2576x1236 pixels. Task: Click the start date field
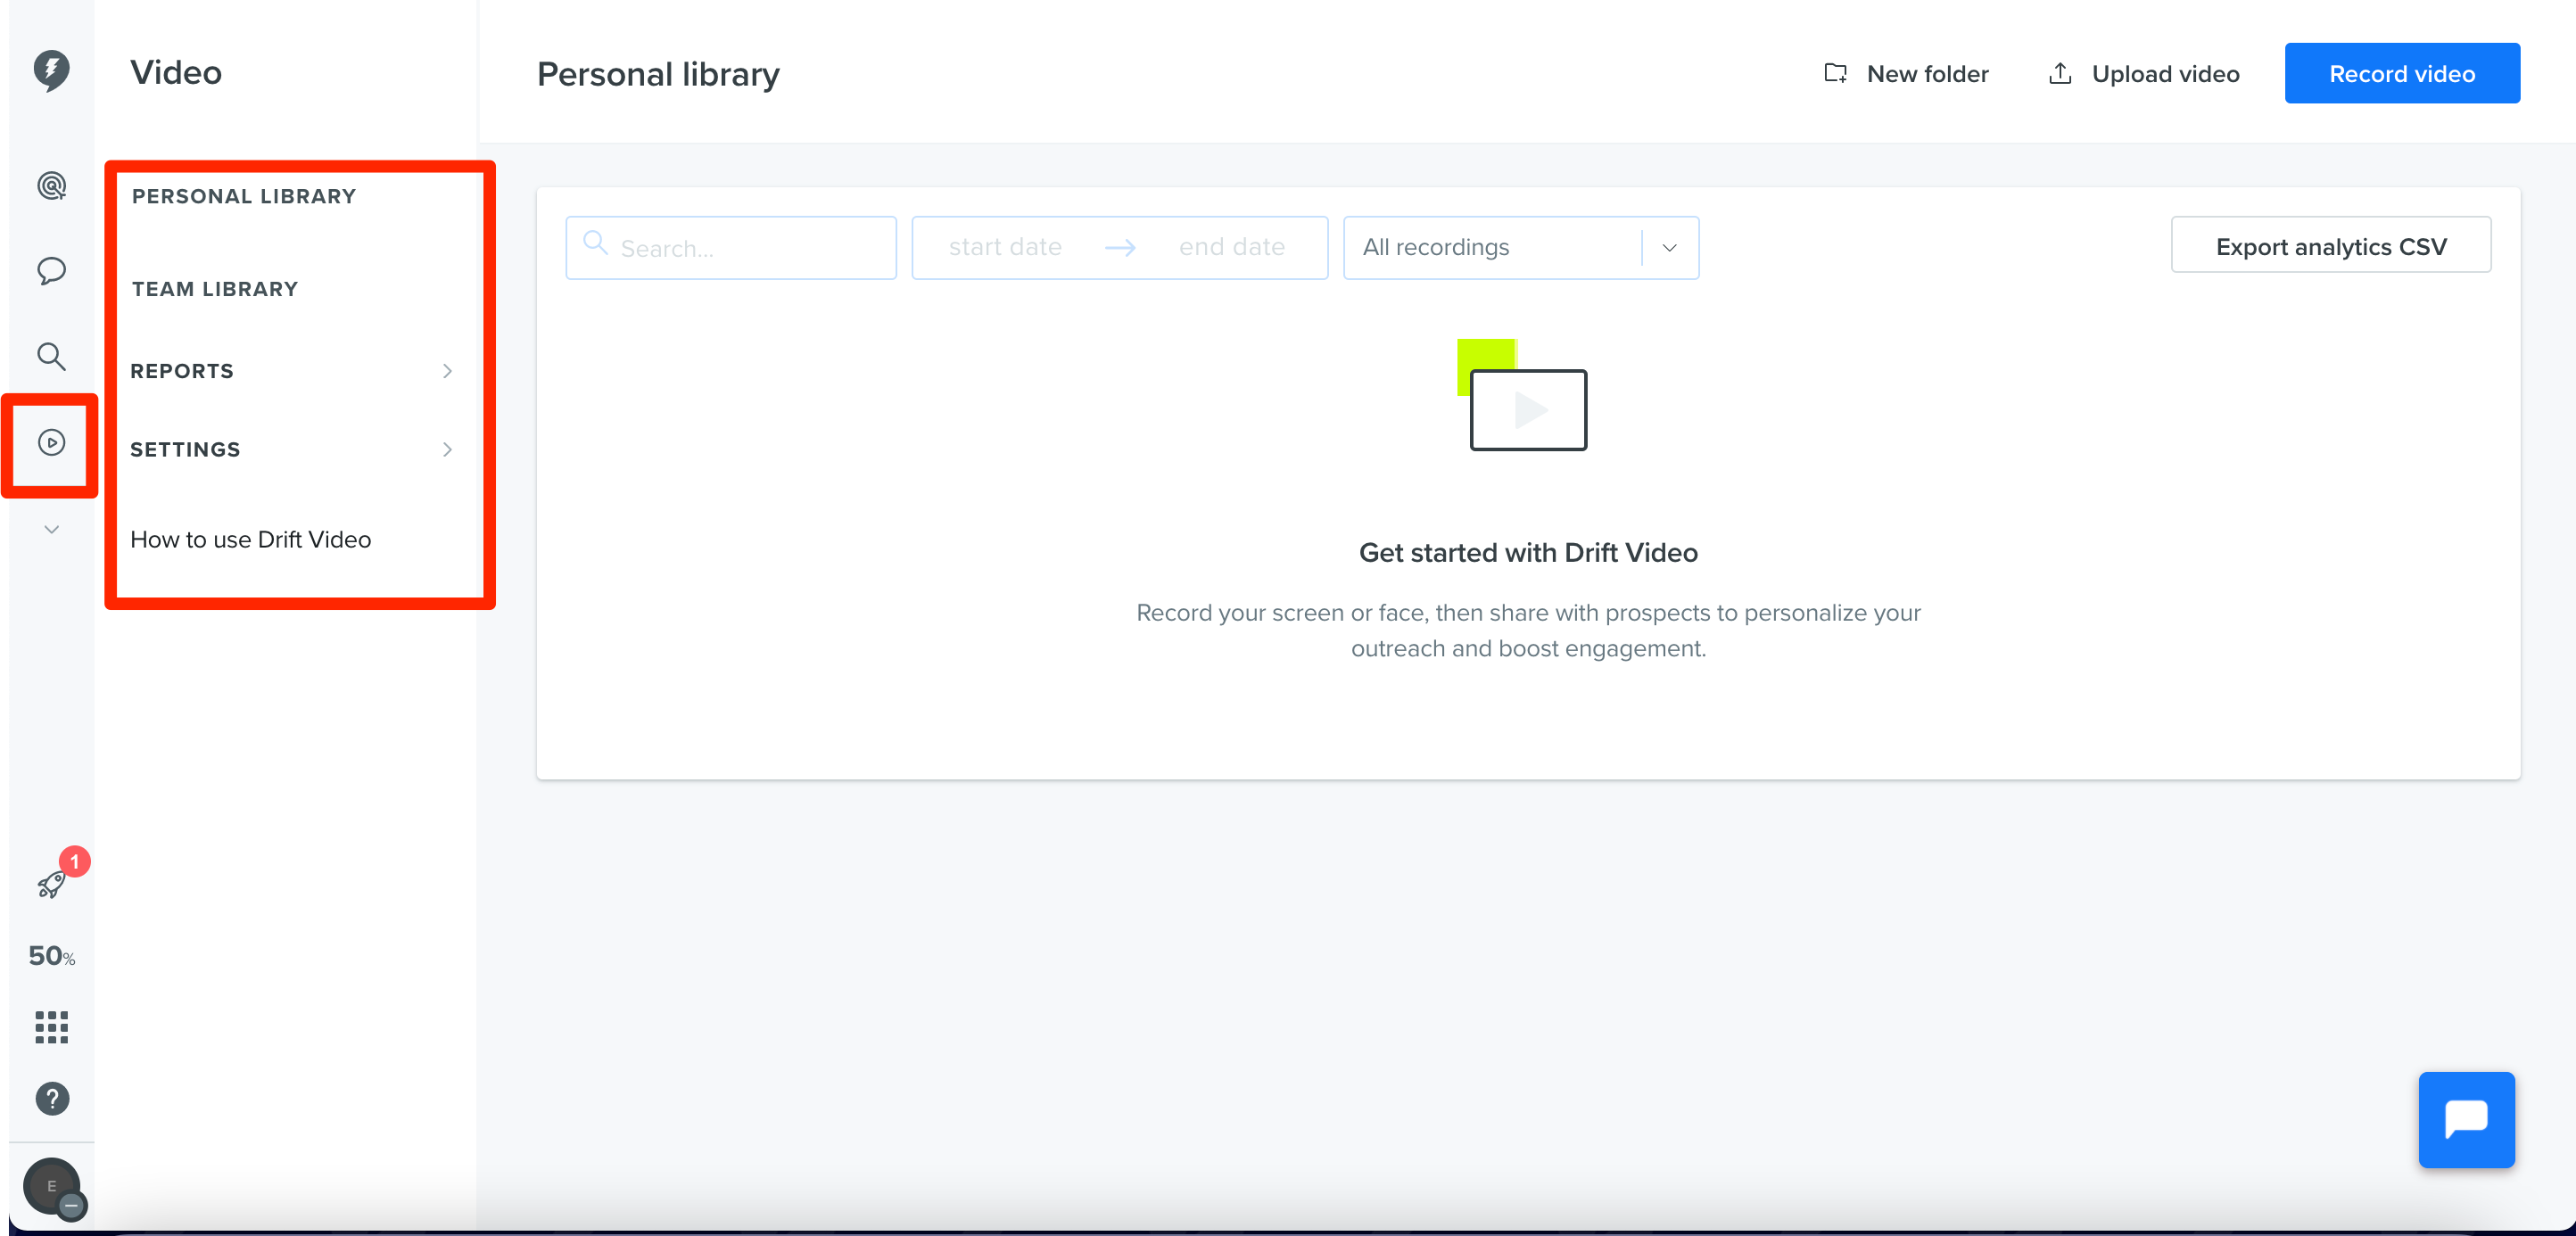[x=1005, y=247]
